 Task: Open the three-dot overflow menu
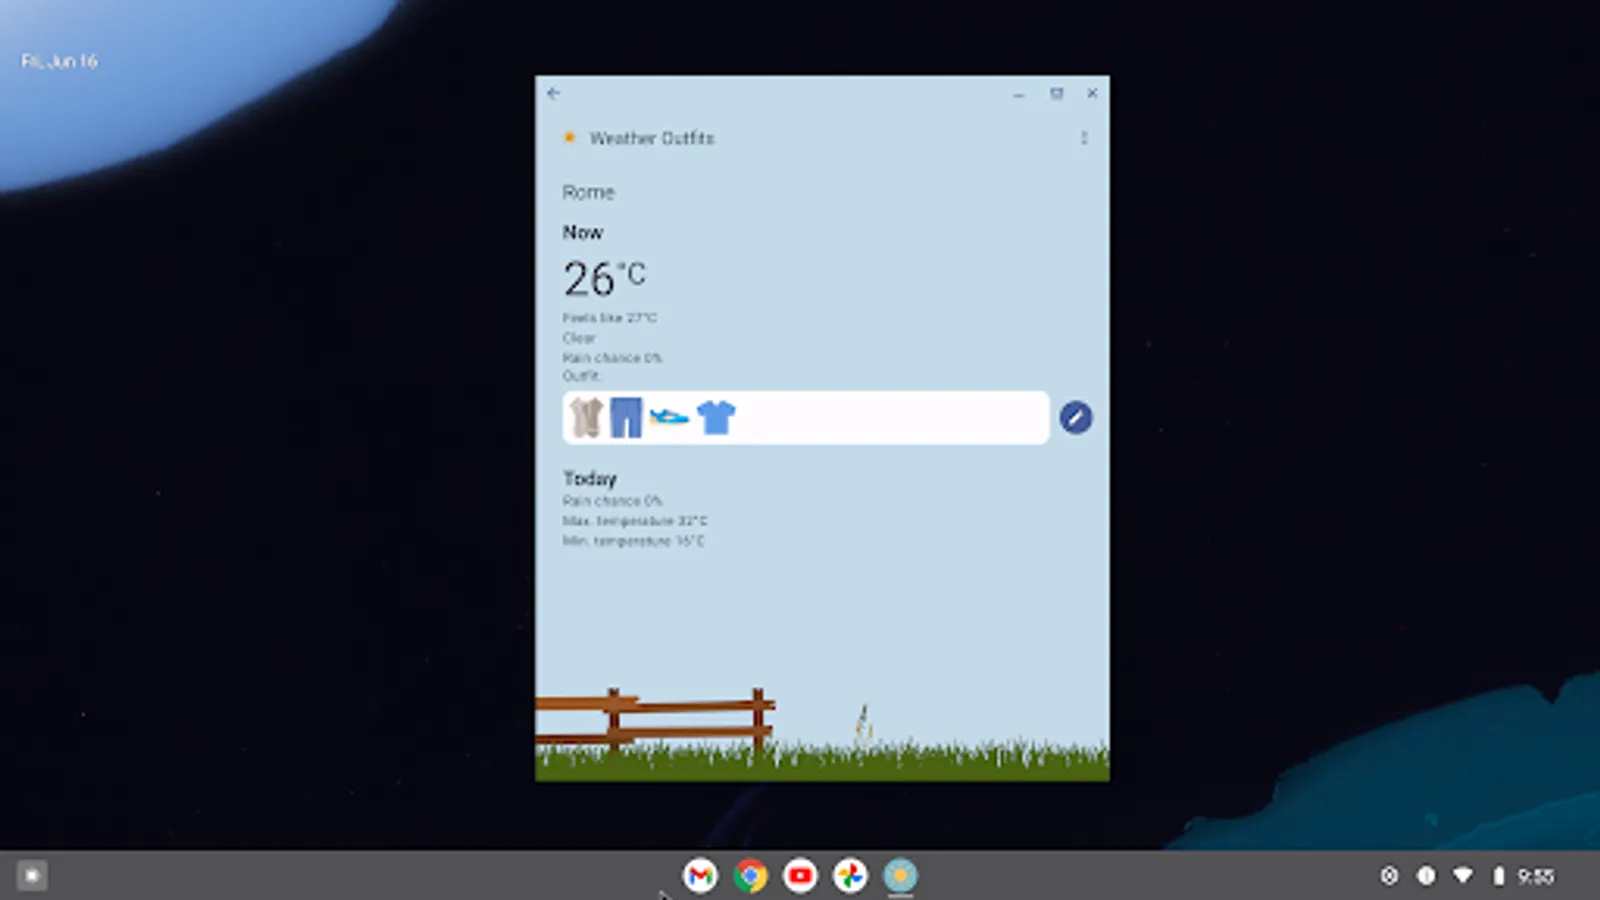pyautogui.click(x=1084, y=138)
